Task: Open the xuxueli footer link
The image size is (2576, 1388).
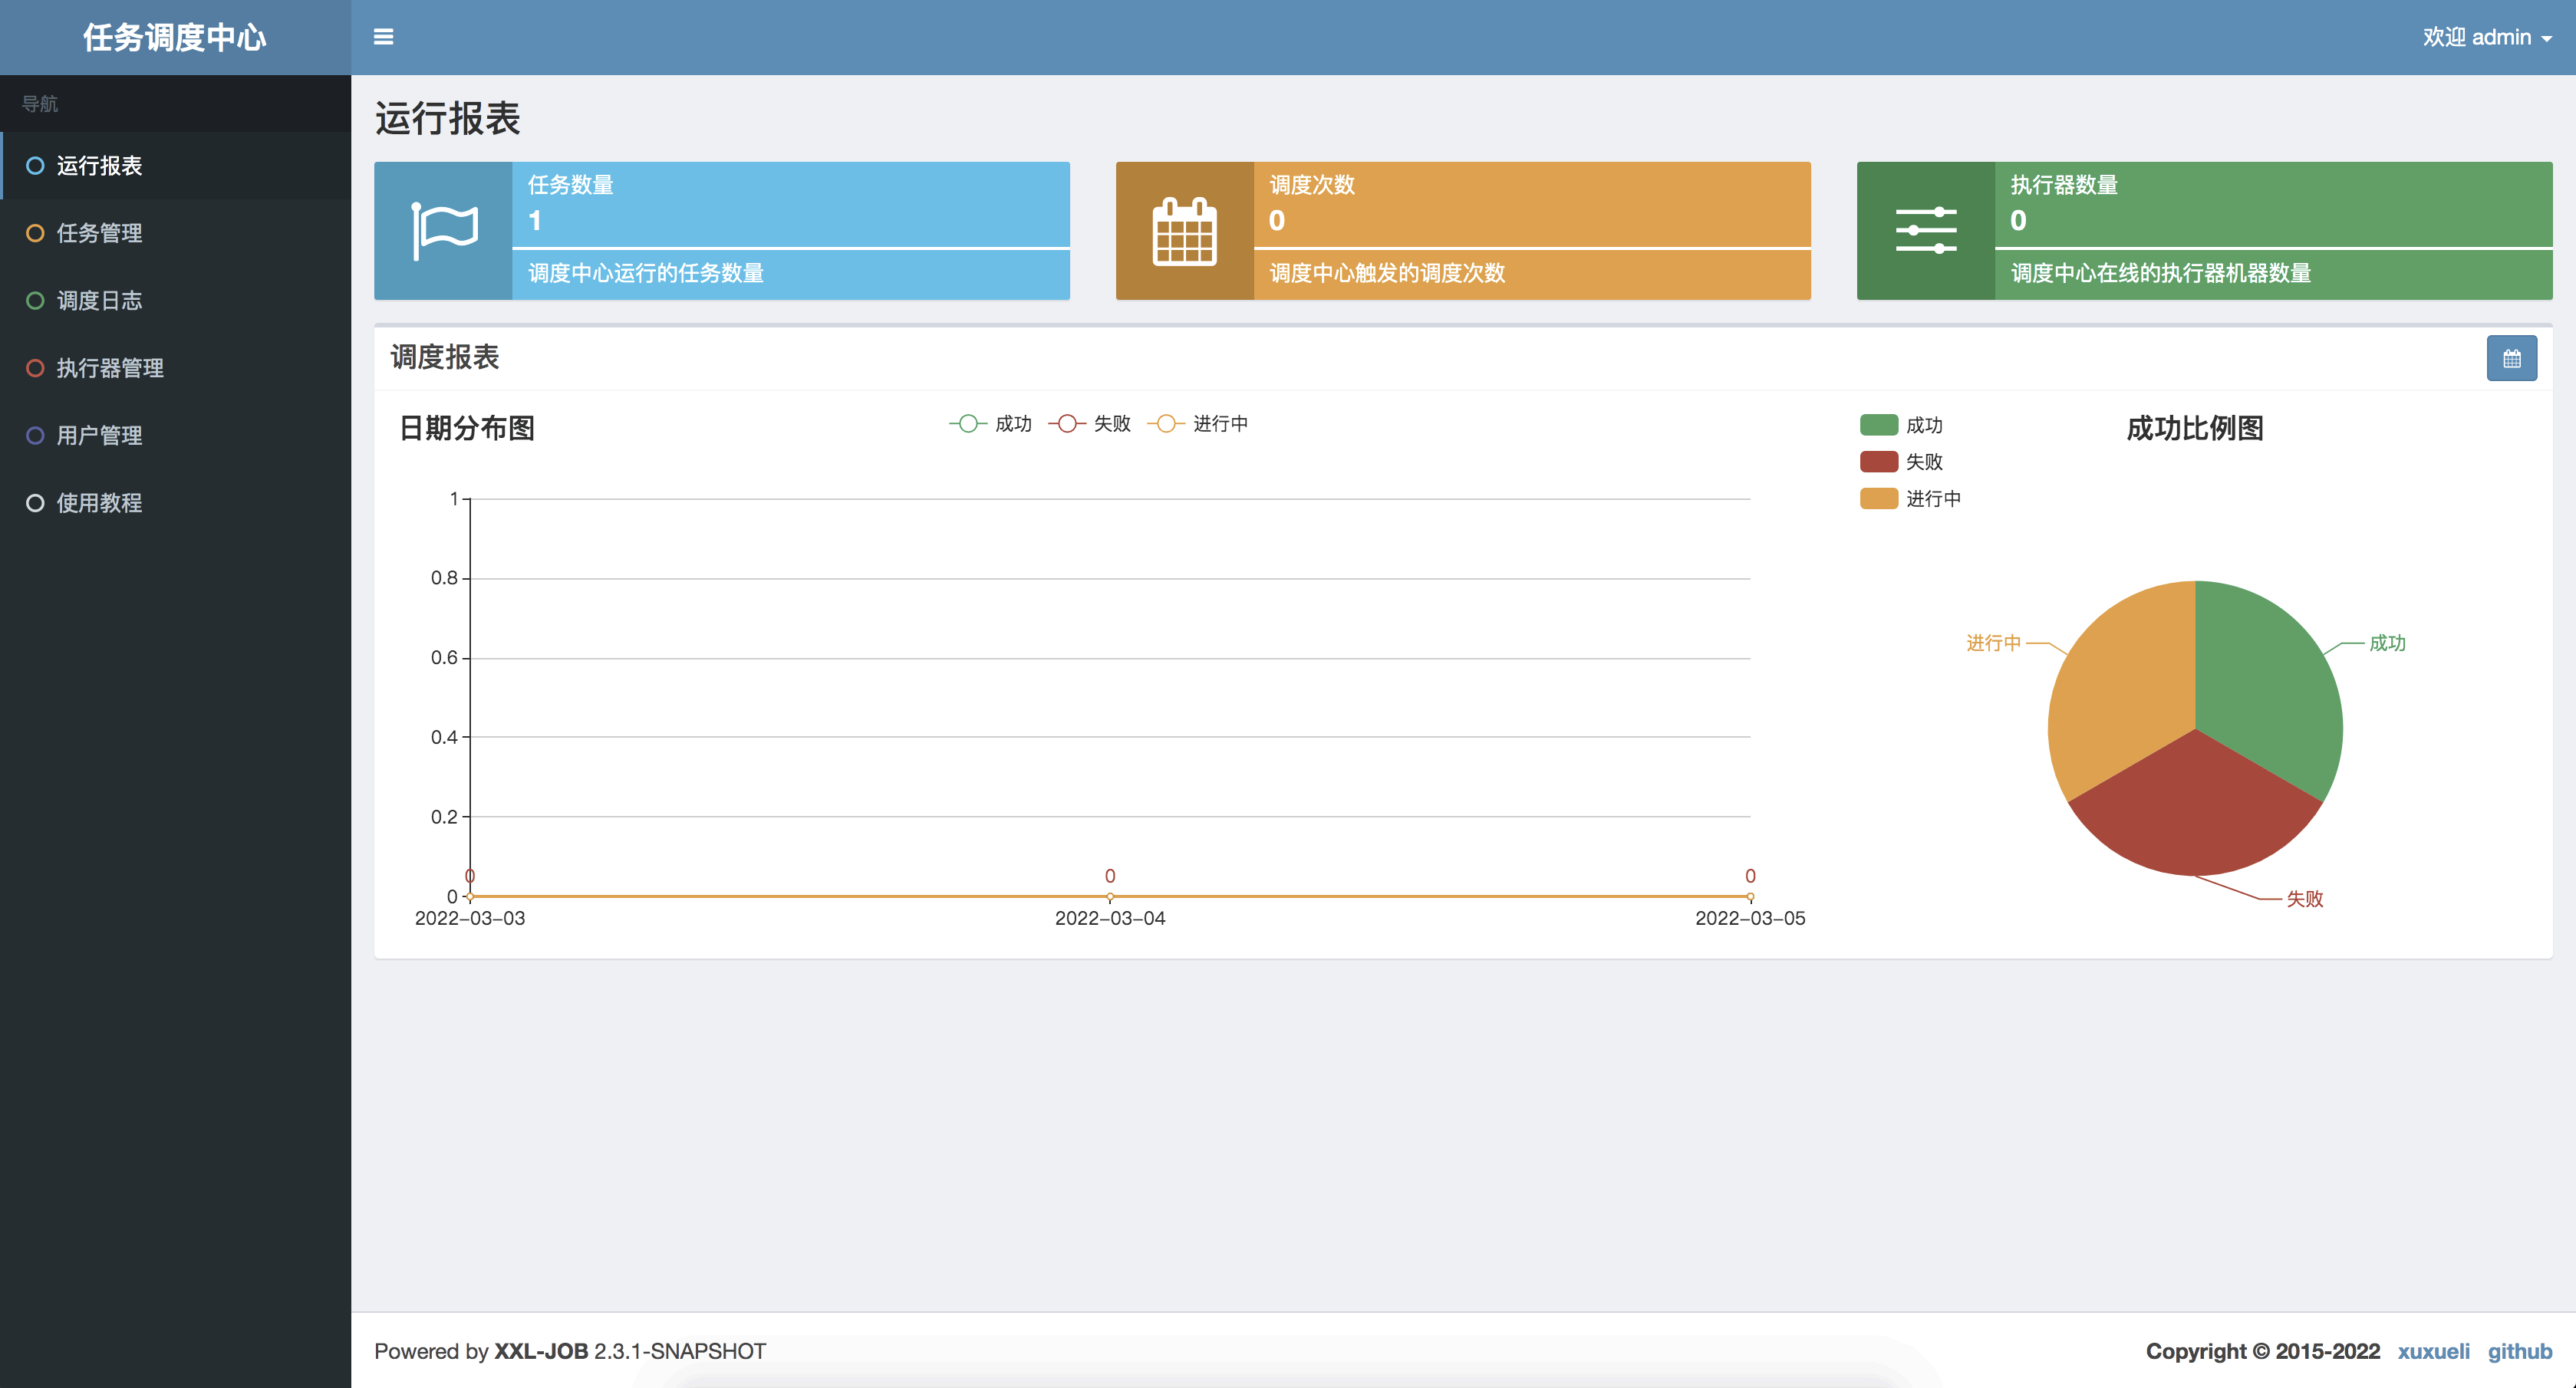Action: coord(2433,1351)
